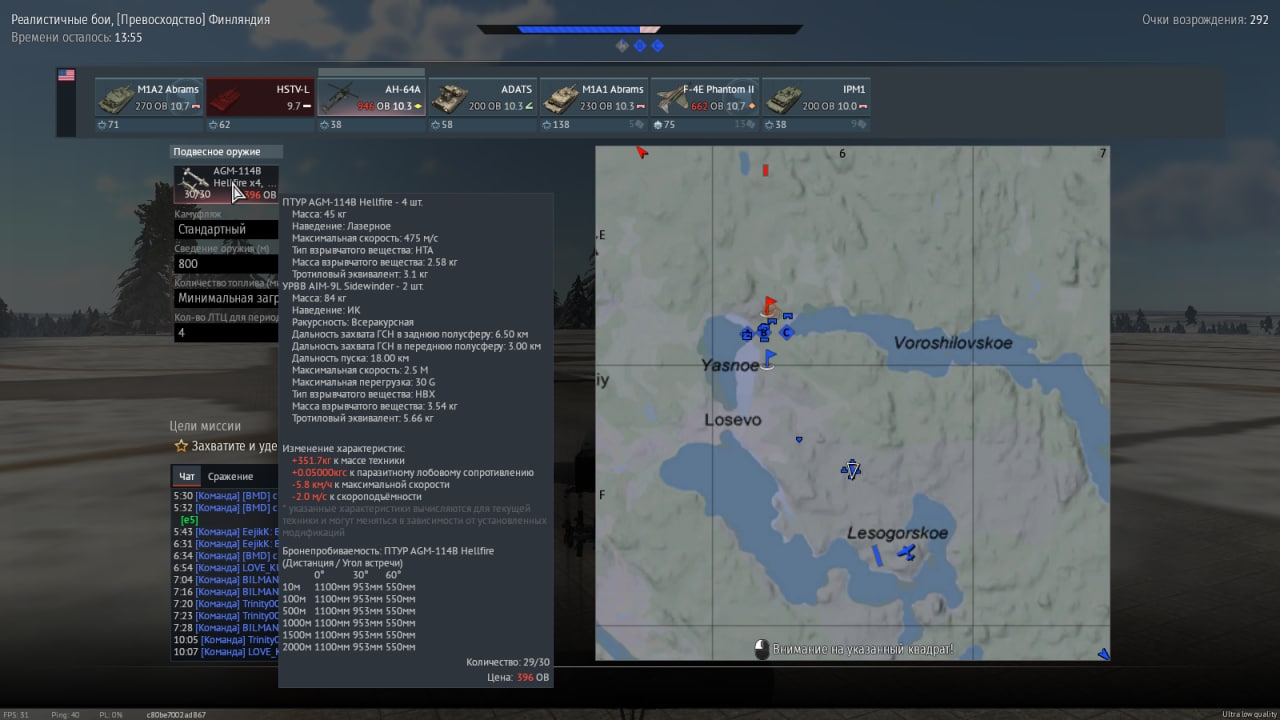Screen dimensions: 1280x720
Task: Open the AGM-114B Hellfire weapon preset selector
Action: [226, 183]
